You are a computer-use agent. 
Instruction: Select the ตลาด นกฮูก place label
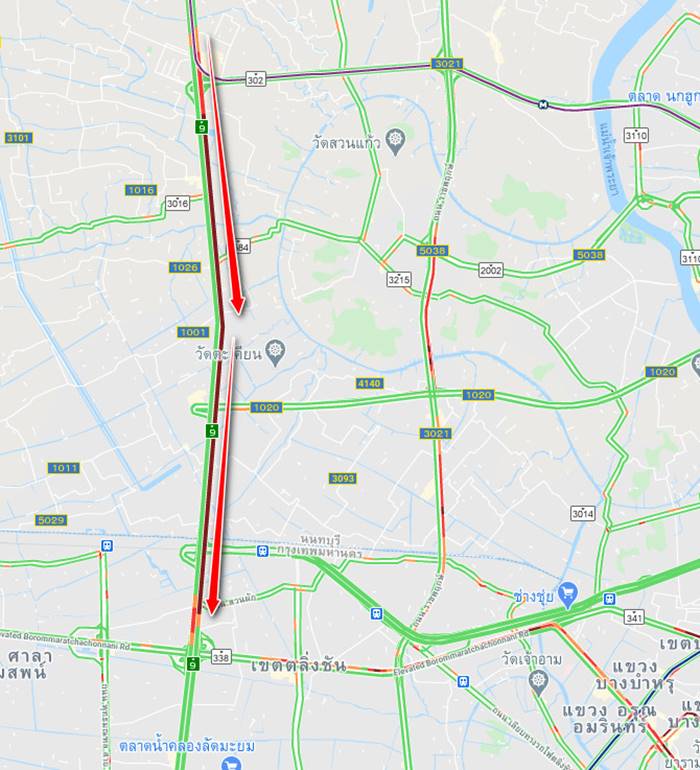coord(664,96)
